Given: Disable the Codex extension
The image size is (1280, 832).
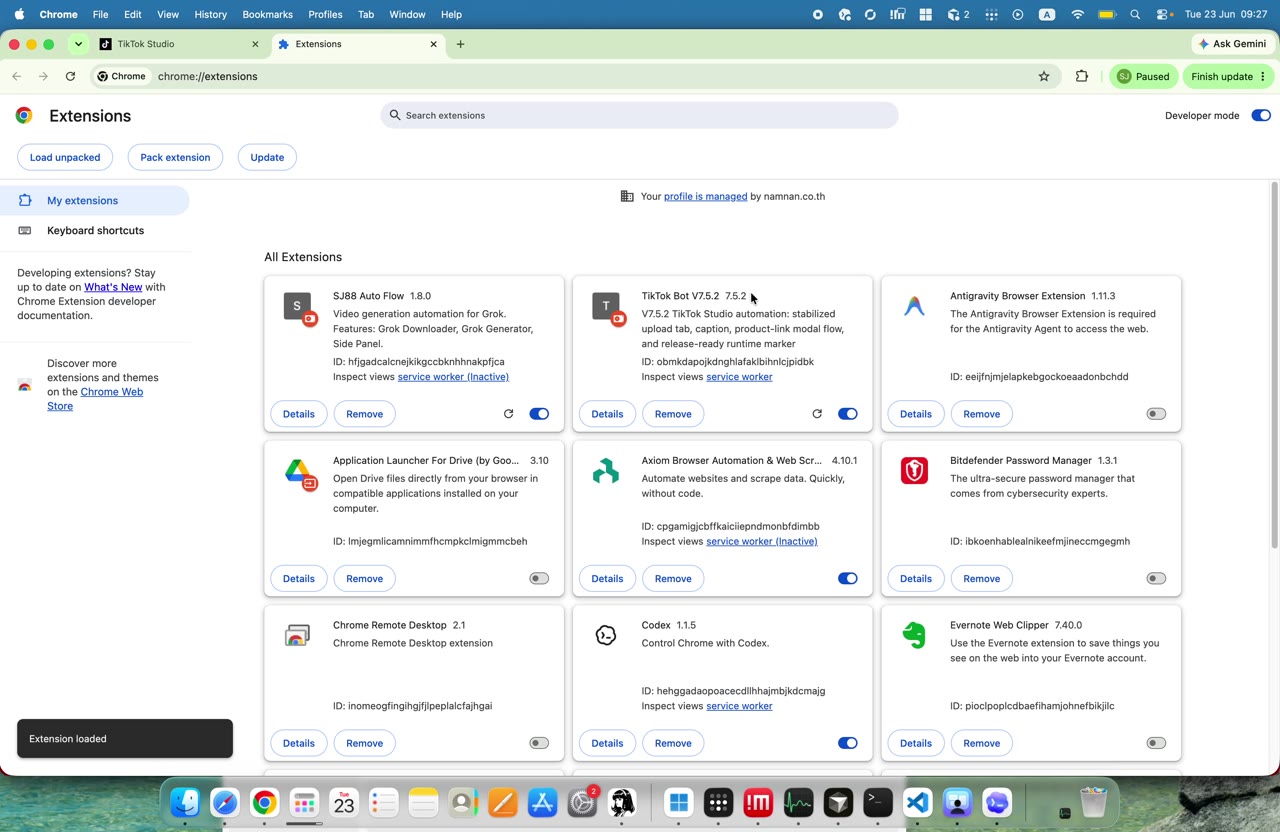Looking at the screenshot, I should pyautogui.click(x=848, y=743).
